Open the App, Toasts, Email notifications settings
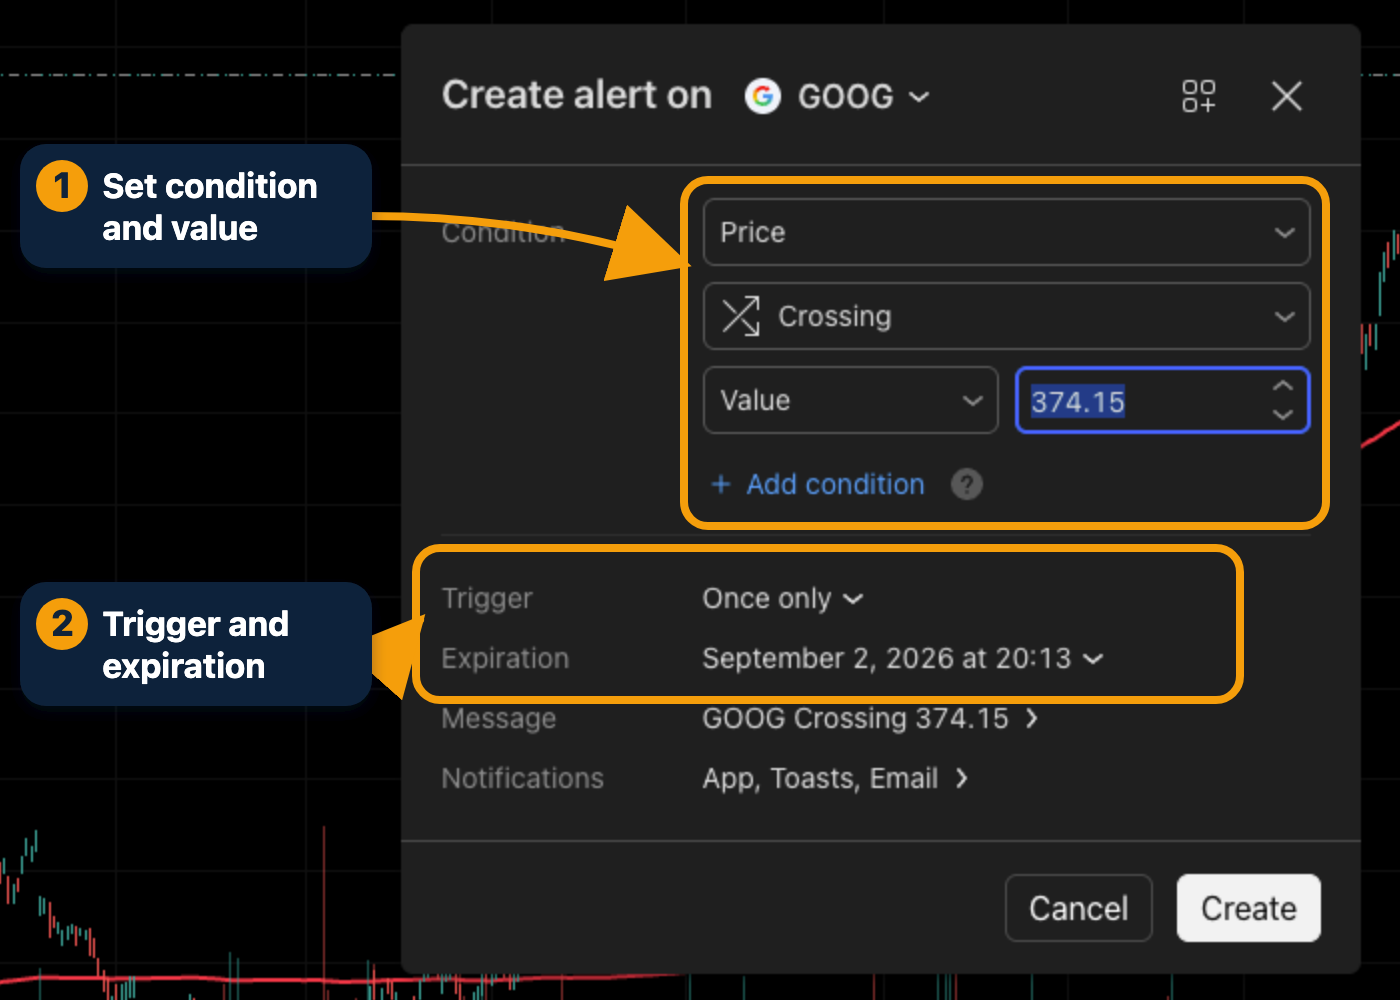The height and width of the screenshot is (1000, 1400). [835, 778]
